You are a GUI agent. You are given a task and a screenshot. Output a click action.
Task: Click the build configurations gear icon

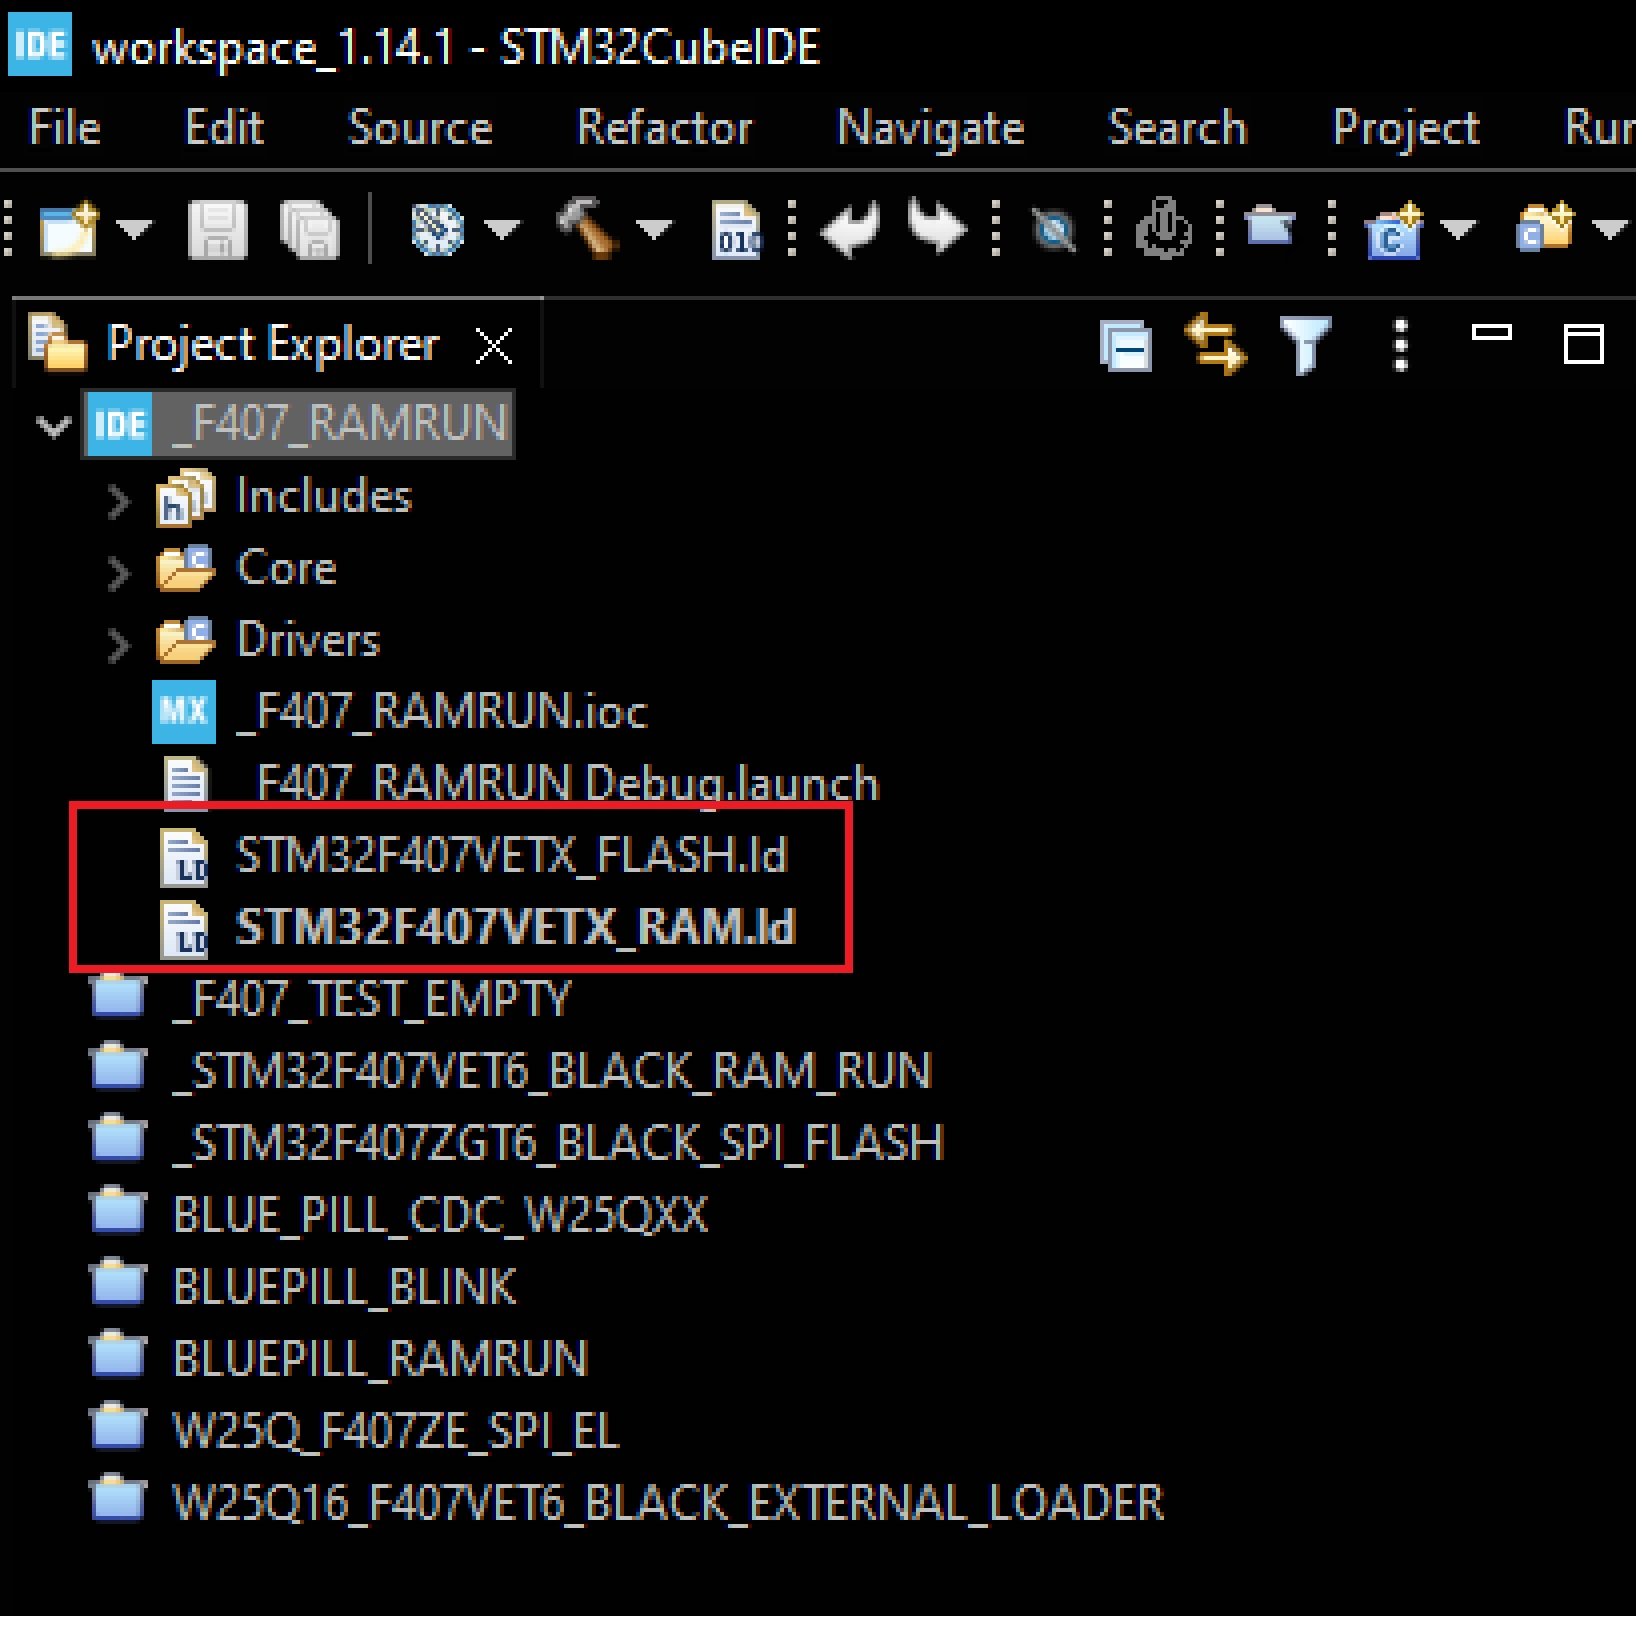pos(438,230)
